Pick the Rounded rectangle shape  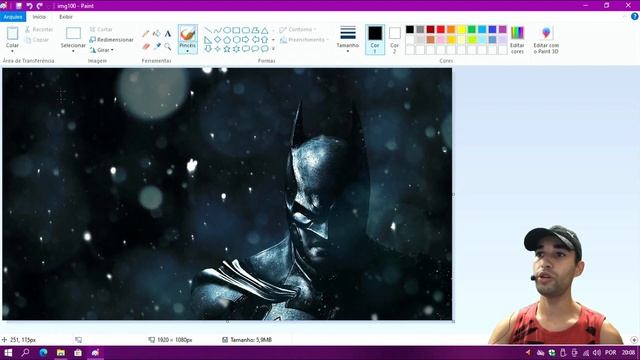point(246,31)
